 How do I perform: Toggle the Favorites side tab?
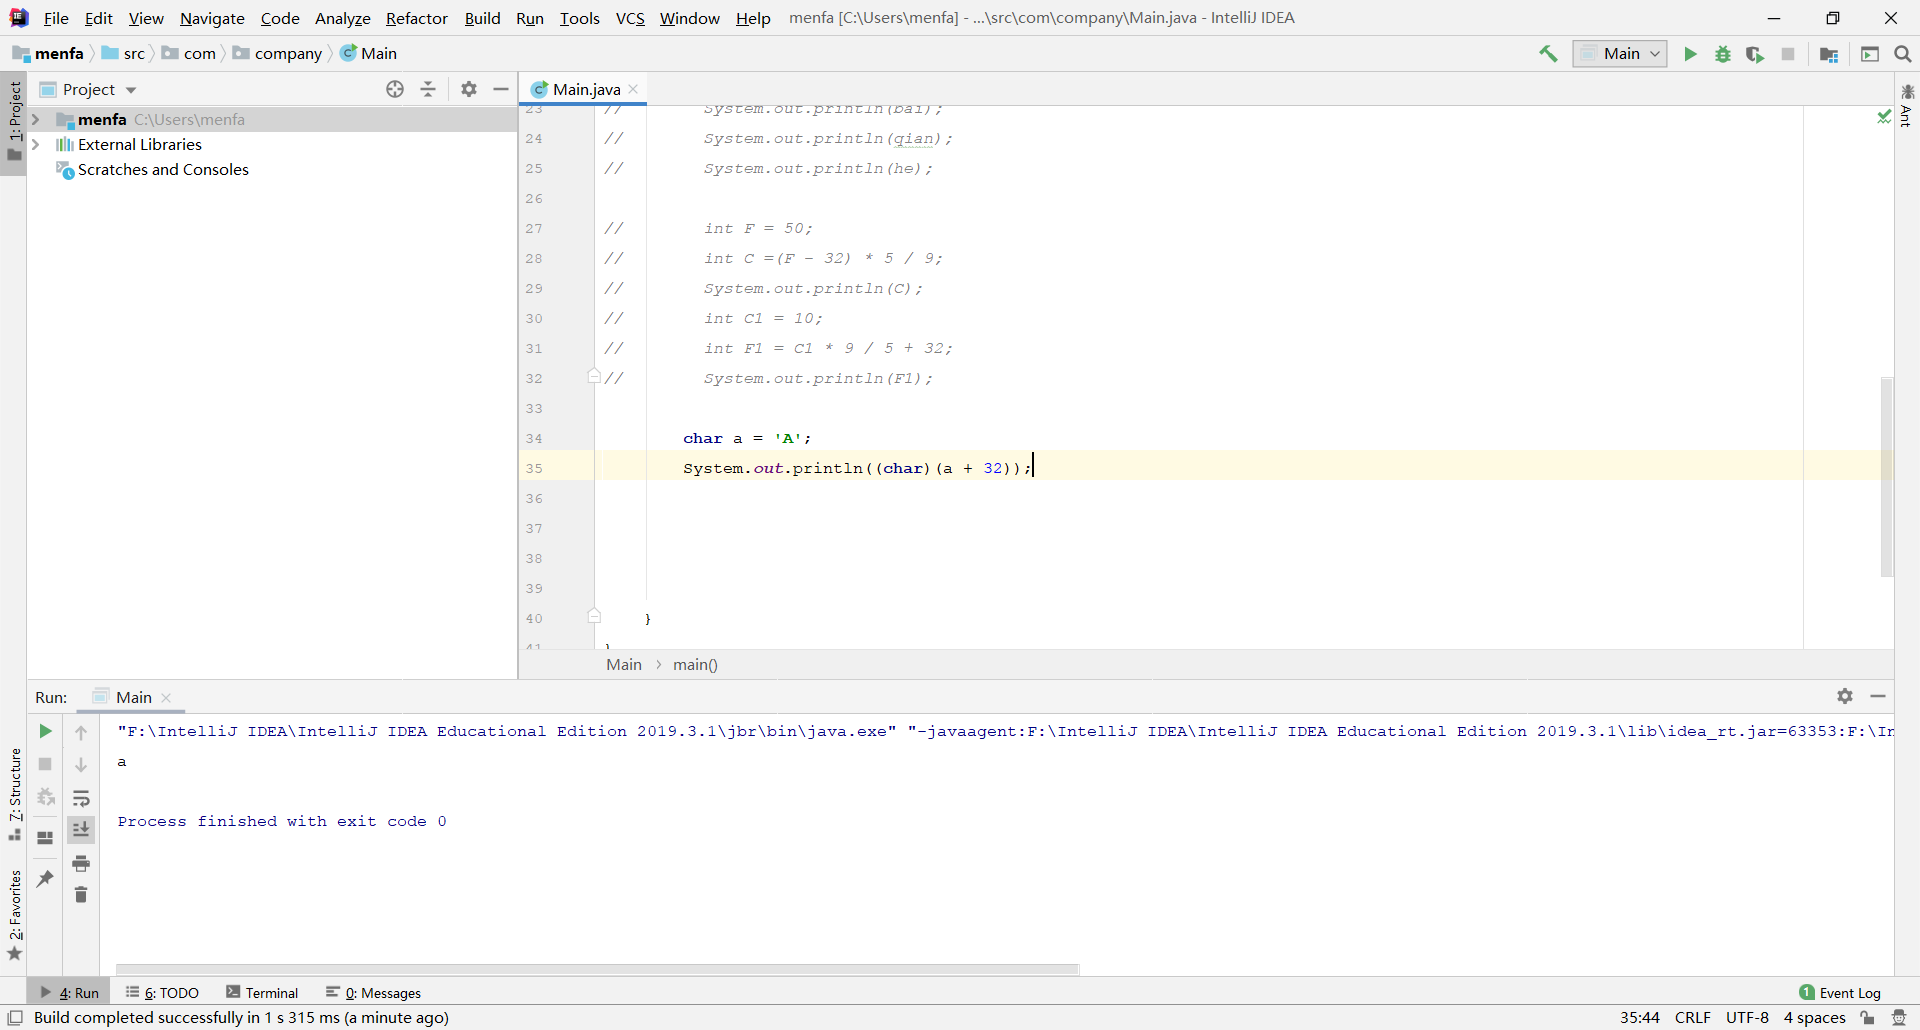point(14,915)
